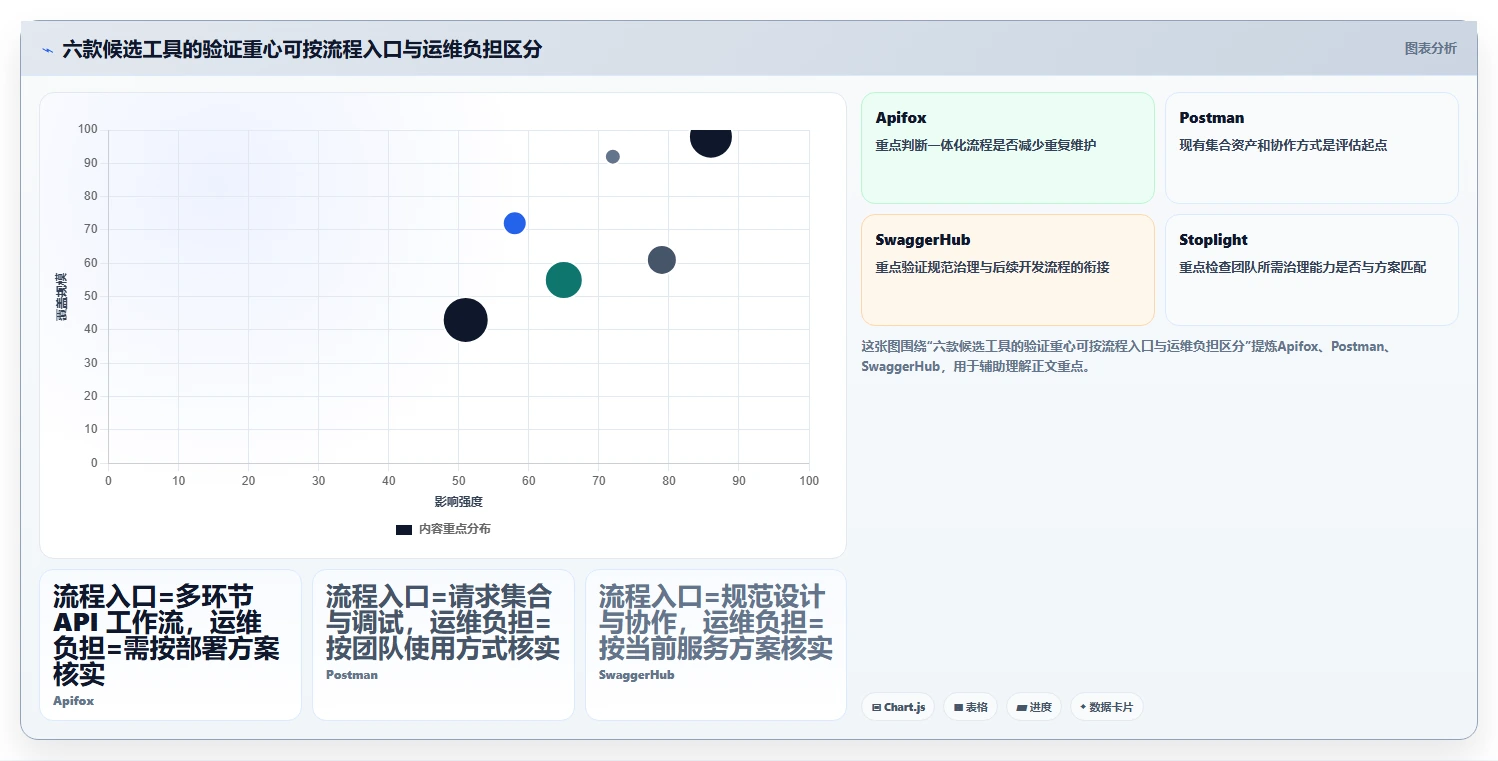Click text 重点验证规范治理与后续开发流程的衔接
The height and width of the screenshot is (761, 1498).
pyautogui.click(x=992, y=267)
